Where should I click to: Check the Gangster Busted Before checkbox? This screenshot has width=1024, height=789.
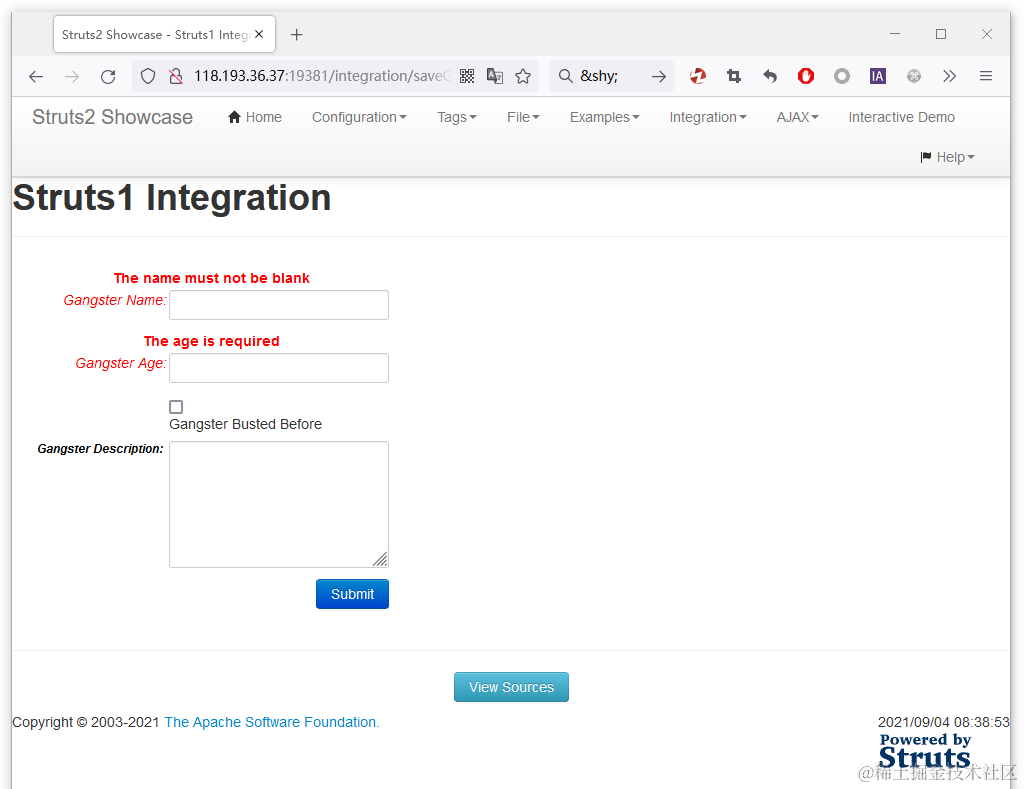click(176, 407)
